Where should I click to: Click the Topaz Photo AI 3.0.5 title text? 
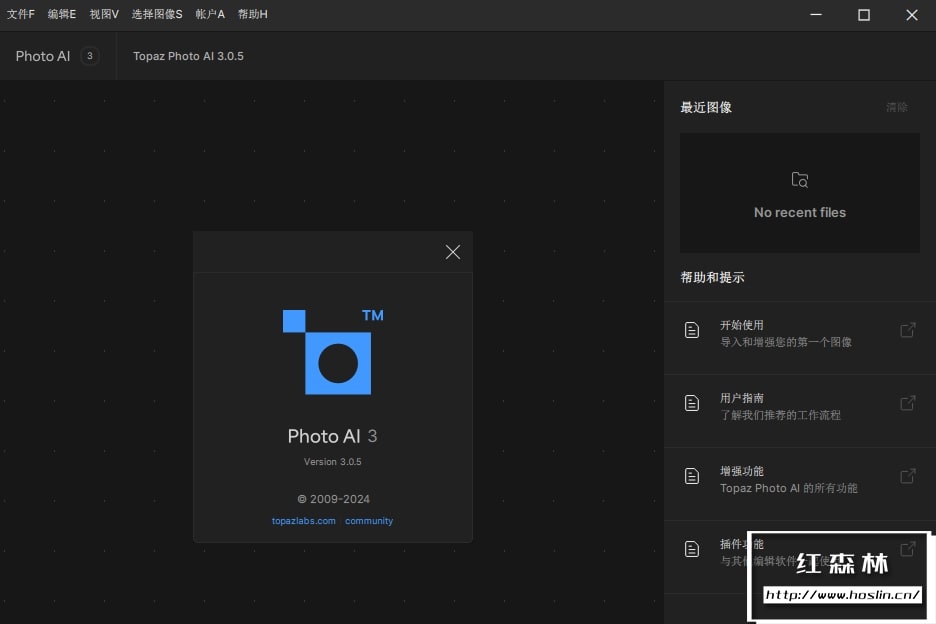click(188, 56)
